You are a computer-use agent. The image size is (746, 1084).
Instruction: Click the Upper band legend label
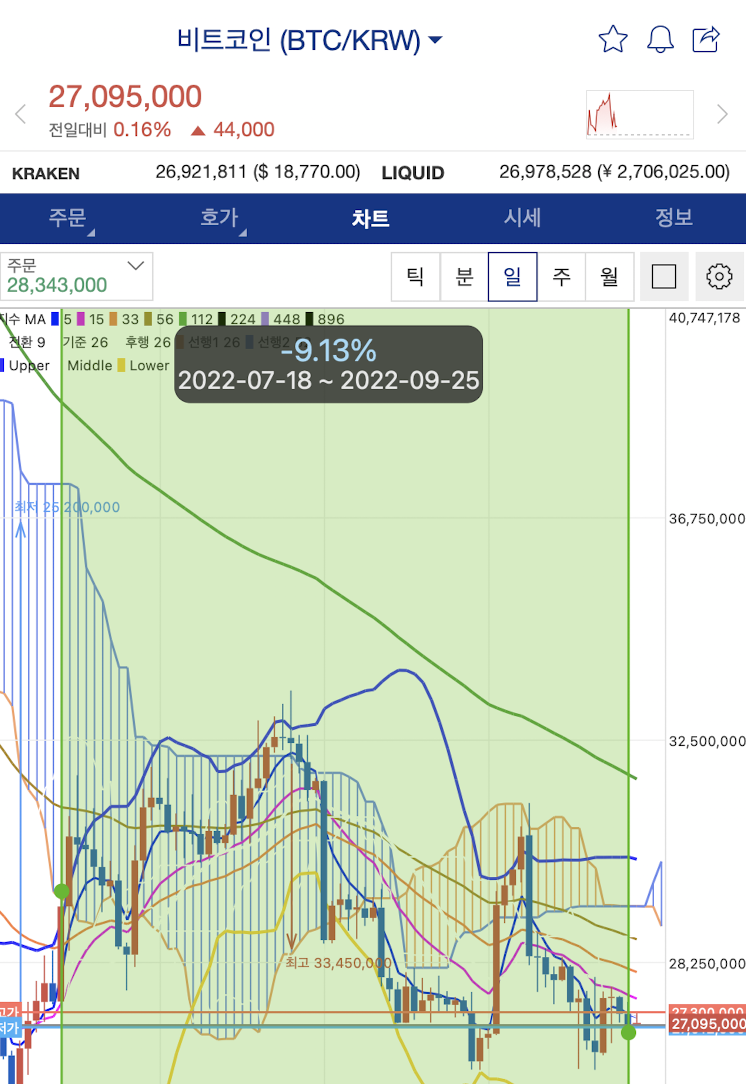click(x=29, y=366)
